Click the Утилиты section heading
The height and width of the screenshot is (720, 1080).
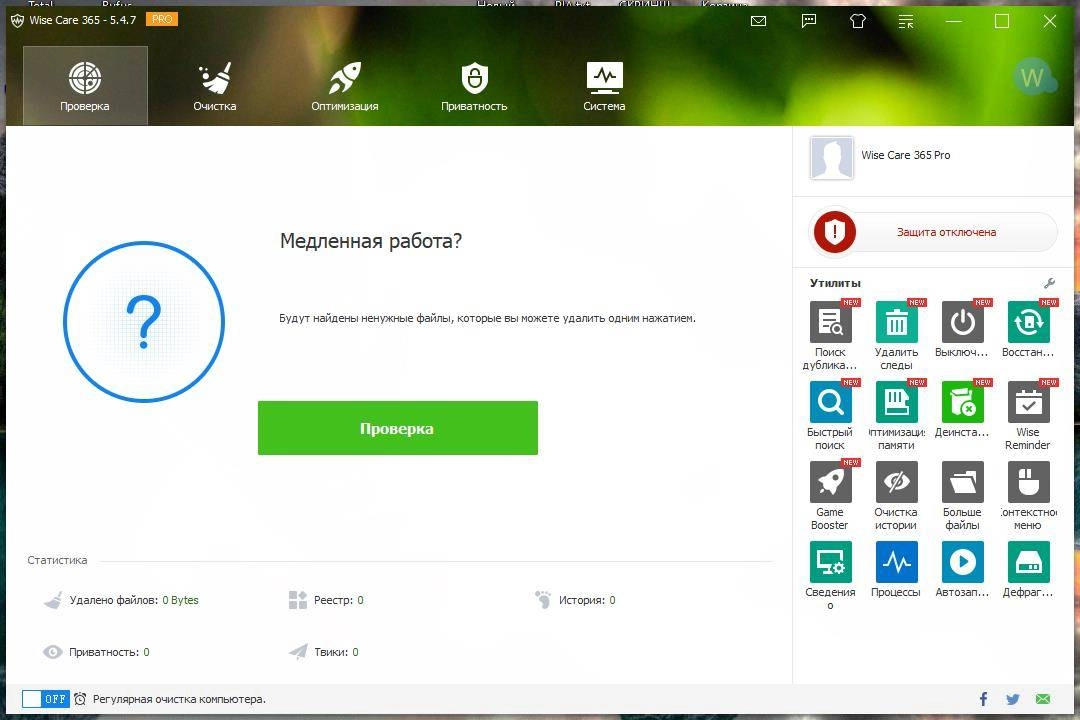[x=835, y=283]
